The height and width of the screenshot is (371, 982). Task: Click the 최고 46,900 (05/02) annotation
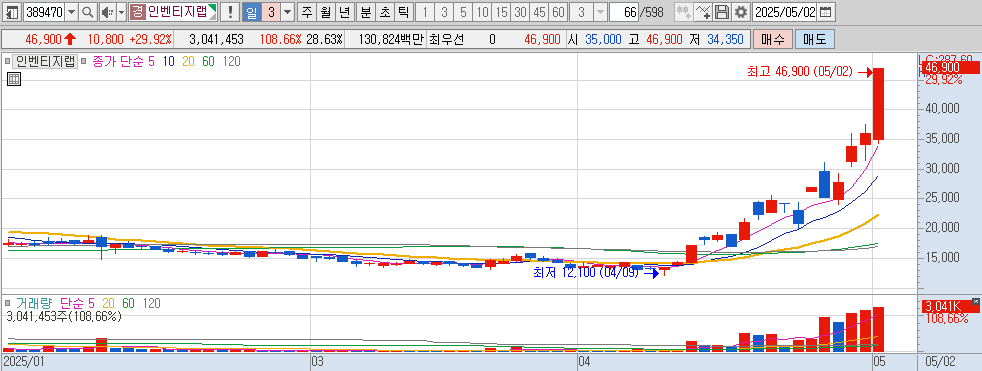(x=800, y=72)
